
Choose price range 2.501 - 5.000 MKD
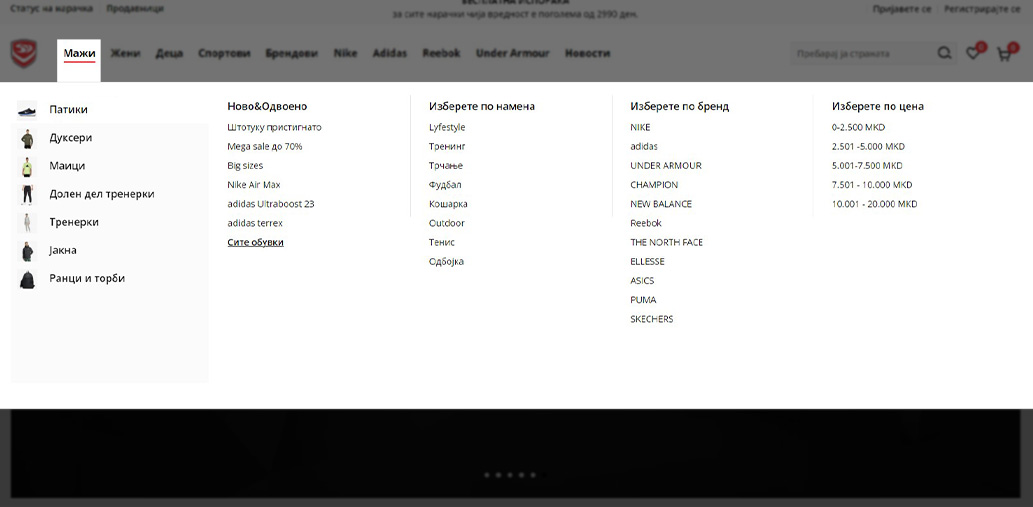(x=867, y=147)
